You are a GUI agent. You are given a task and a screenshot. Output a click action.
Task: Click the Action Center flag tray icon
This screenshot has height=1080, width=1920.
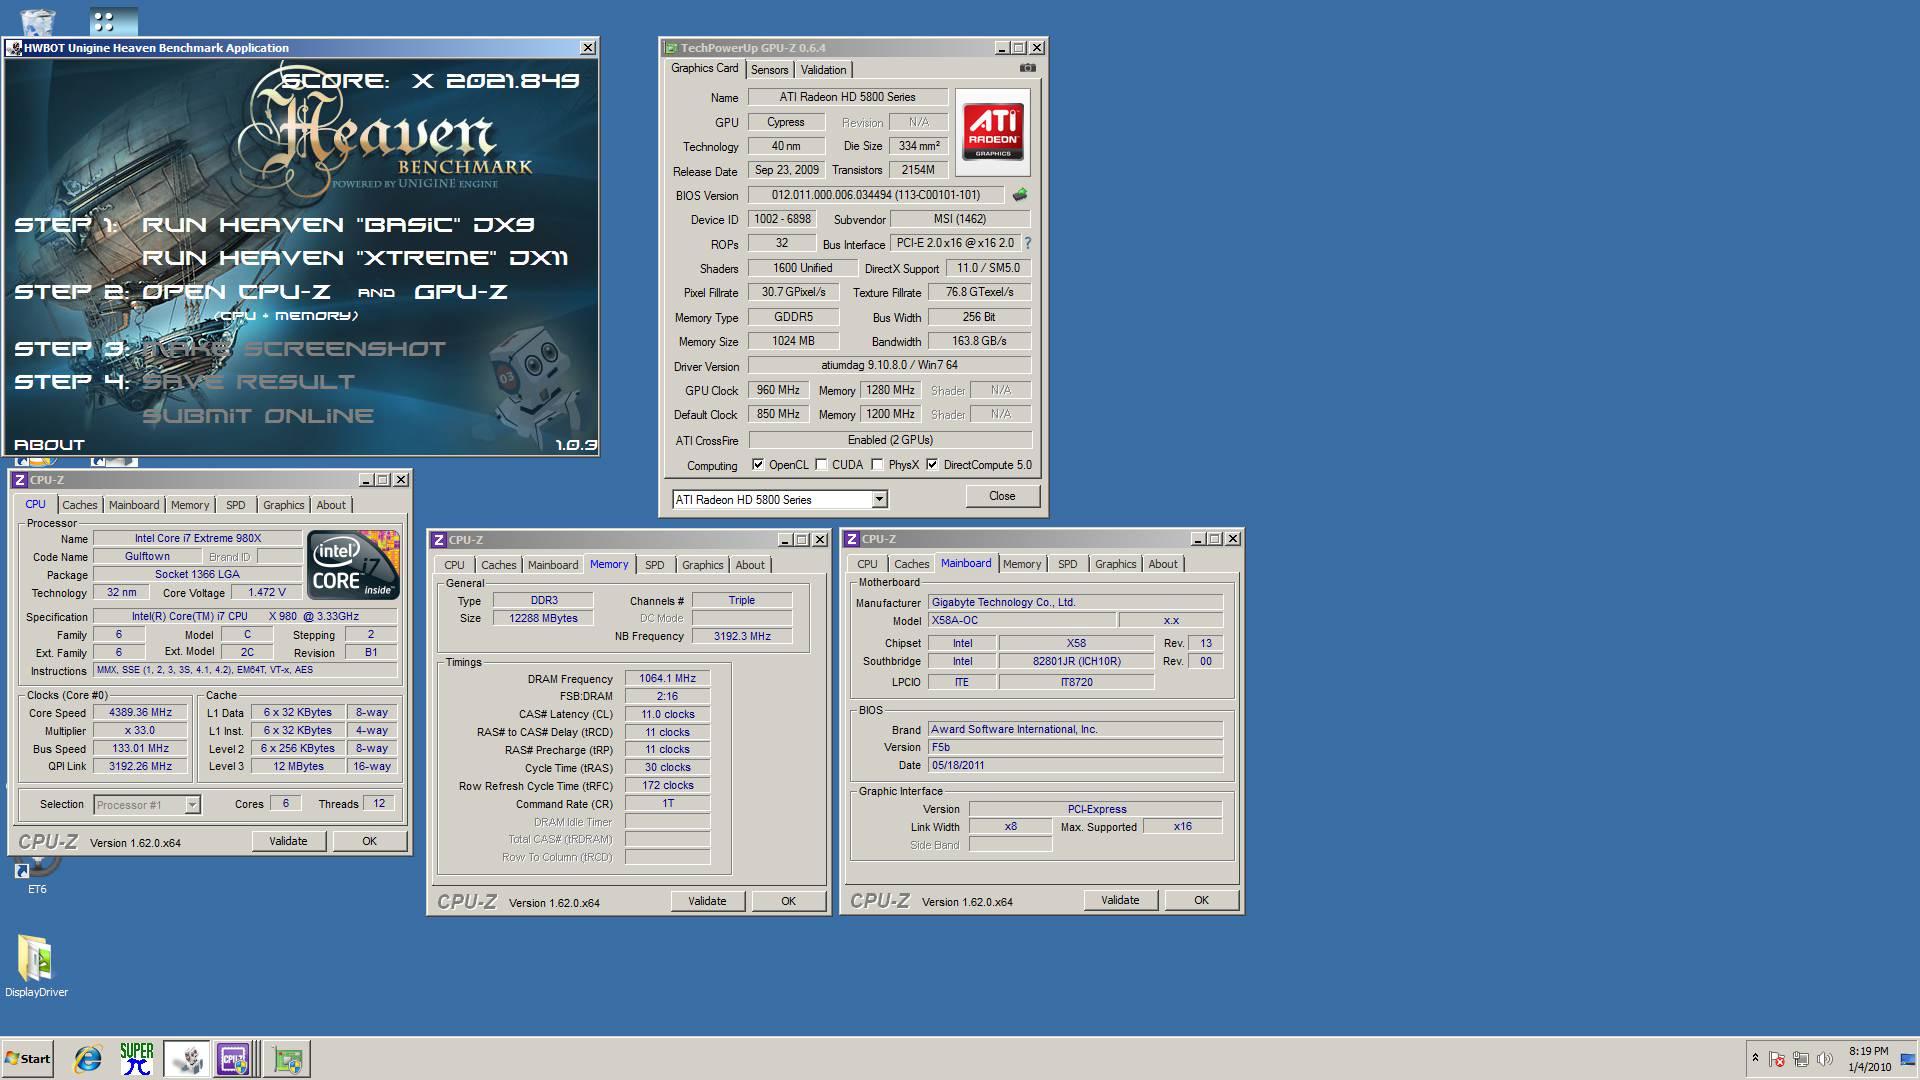click(x=1777, y=1059)
